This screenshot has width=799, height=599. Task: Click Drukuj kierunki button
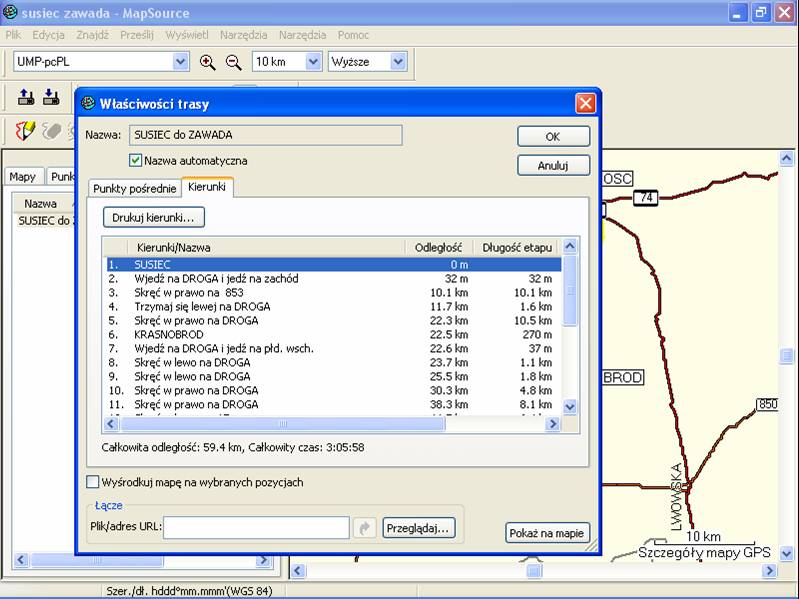(153, 217)
